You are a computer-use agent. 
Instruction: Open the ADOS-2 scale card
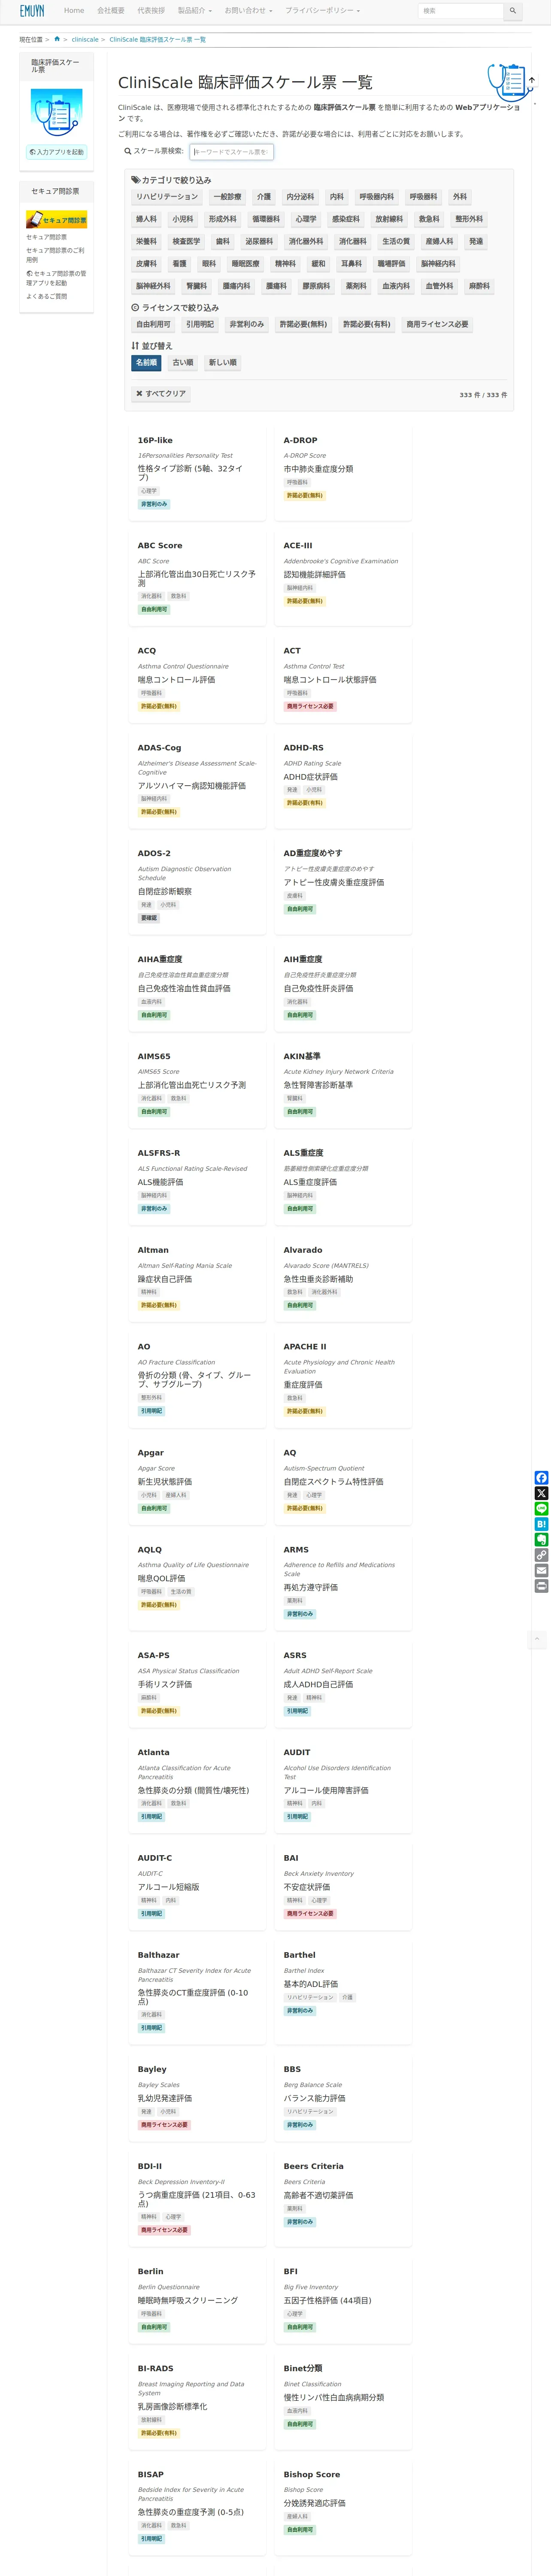click(x=198, y=887)
